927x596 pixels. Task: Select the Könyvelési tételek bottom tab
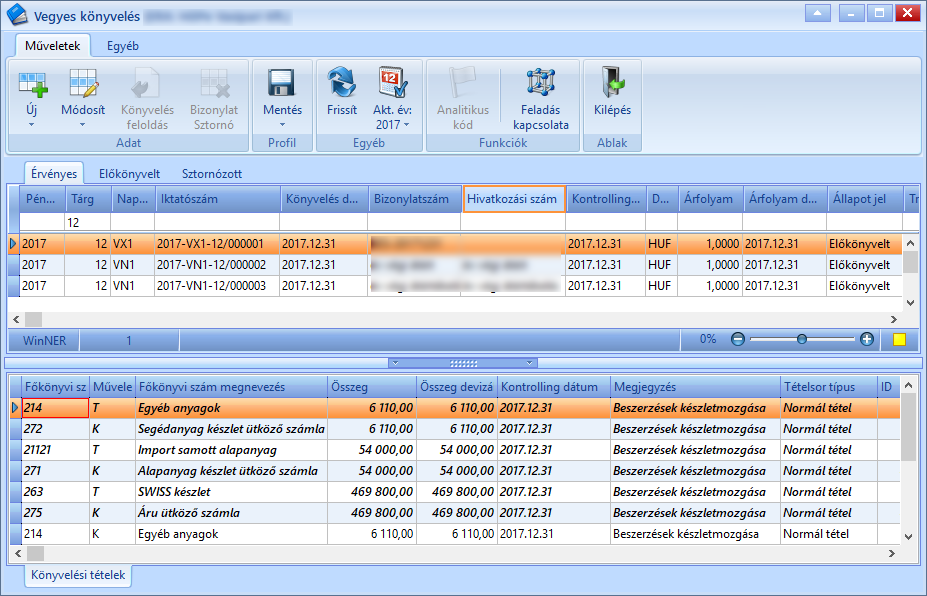(78, 575)
